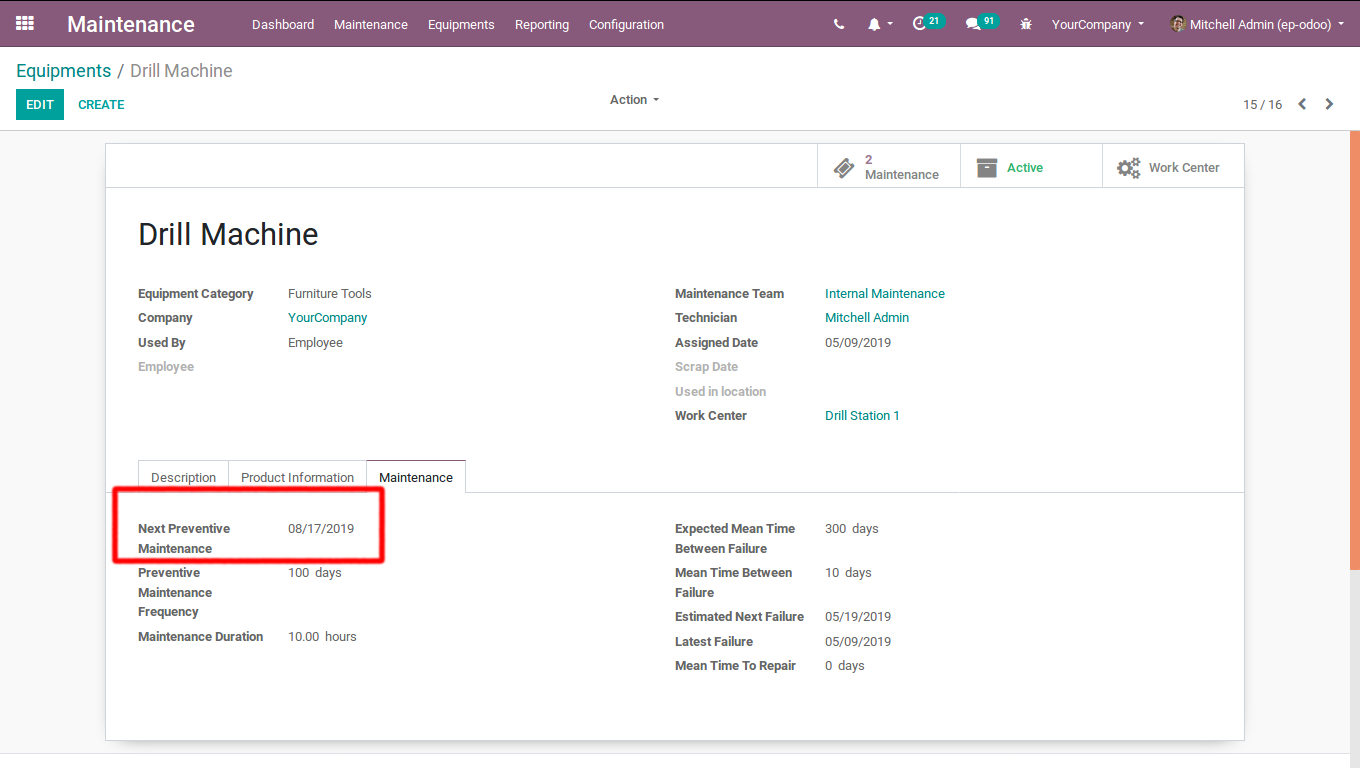
Task: Click the 08/17/2019 preventive maintenance date
Action: (321, 529)
